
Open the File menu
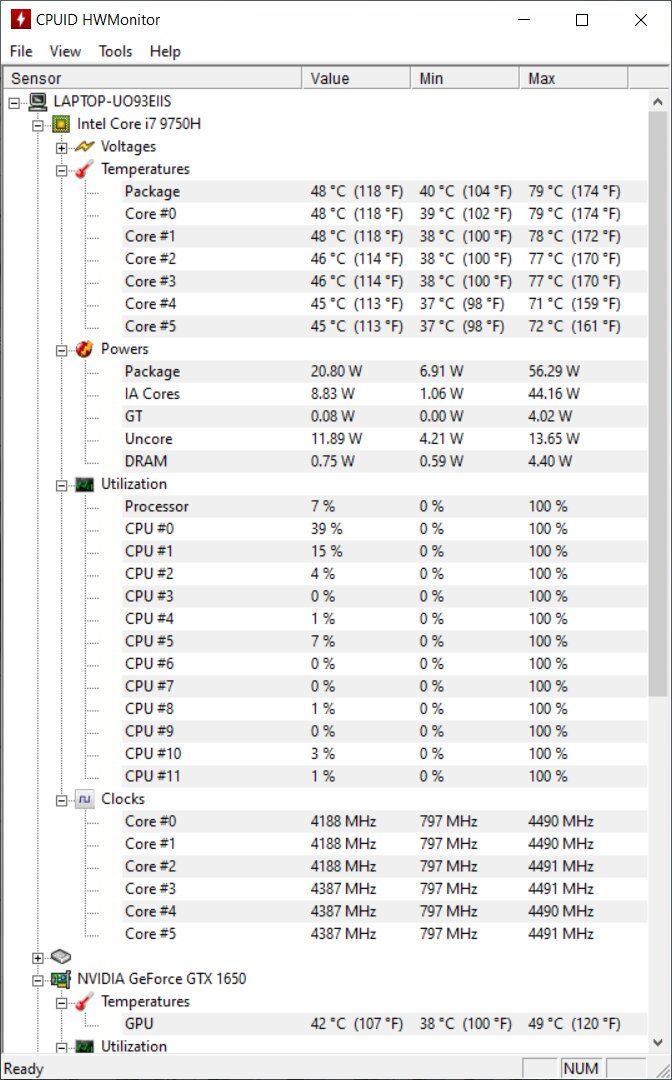point(21,51)
